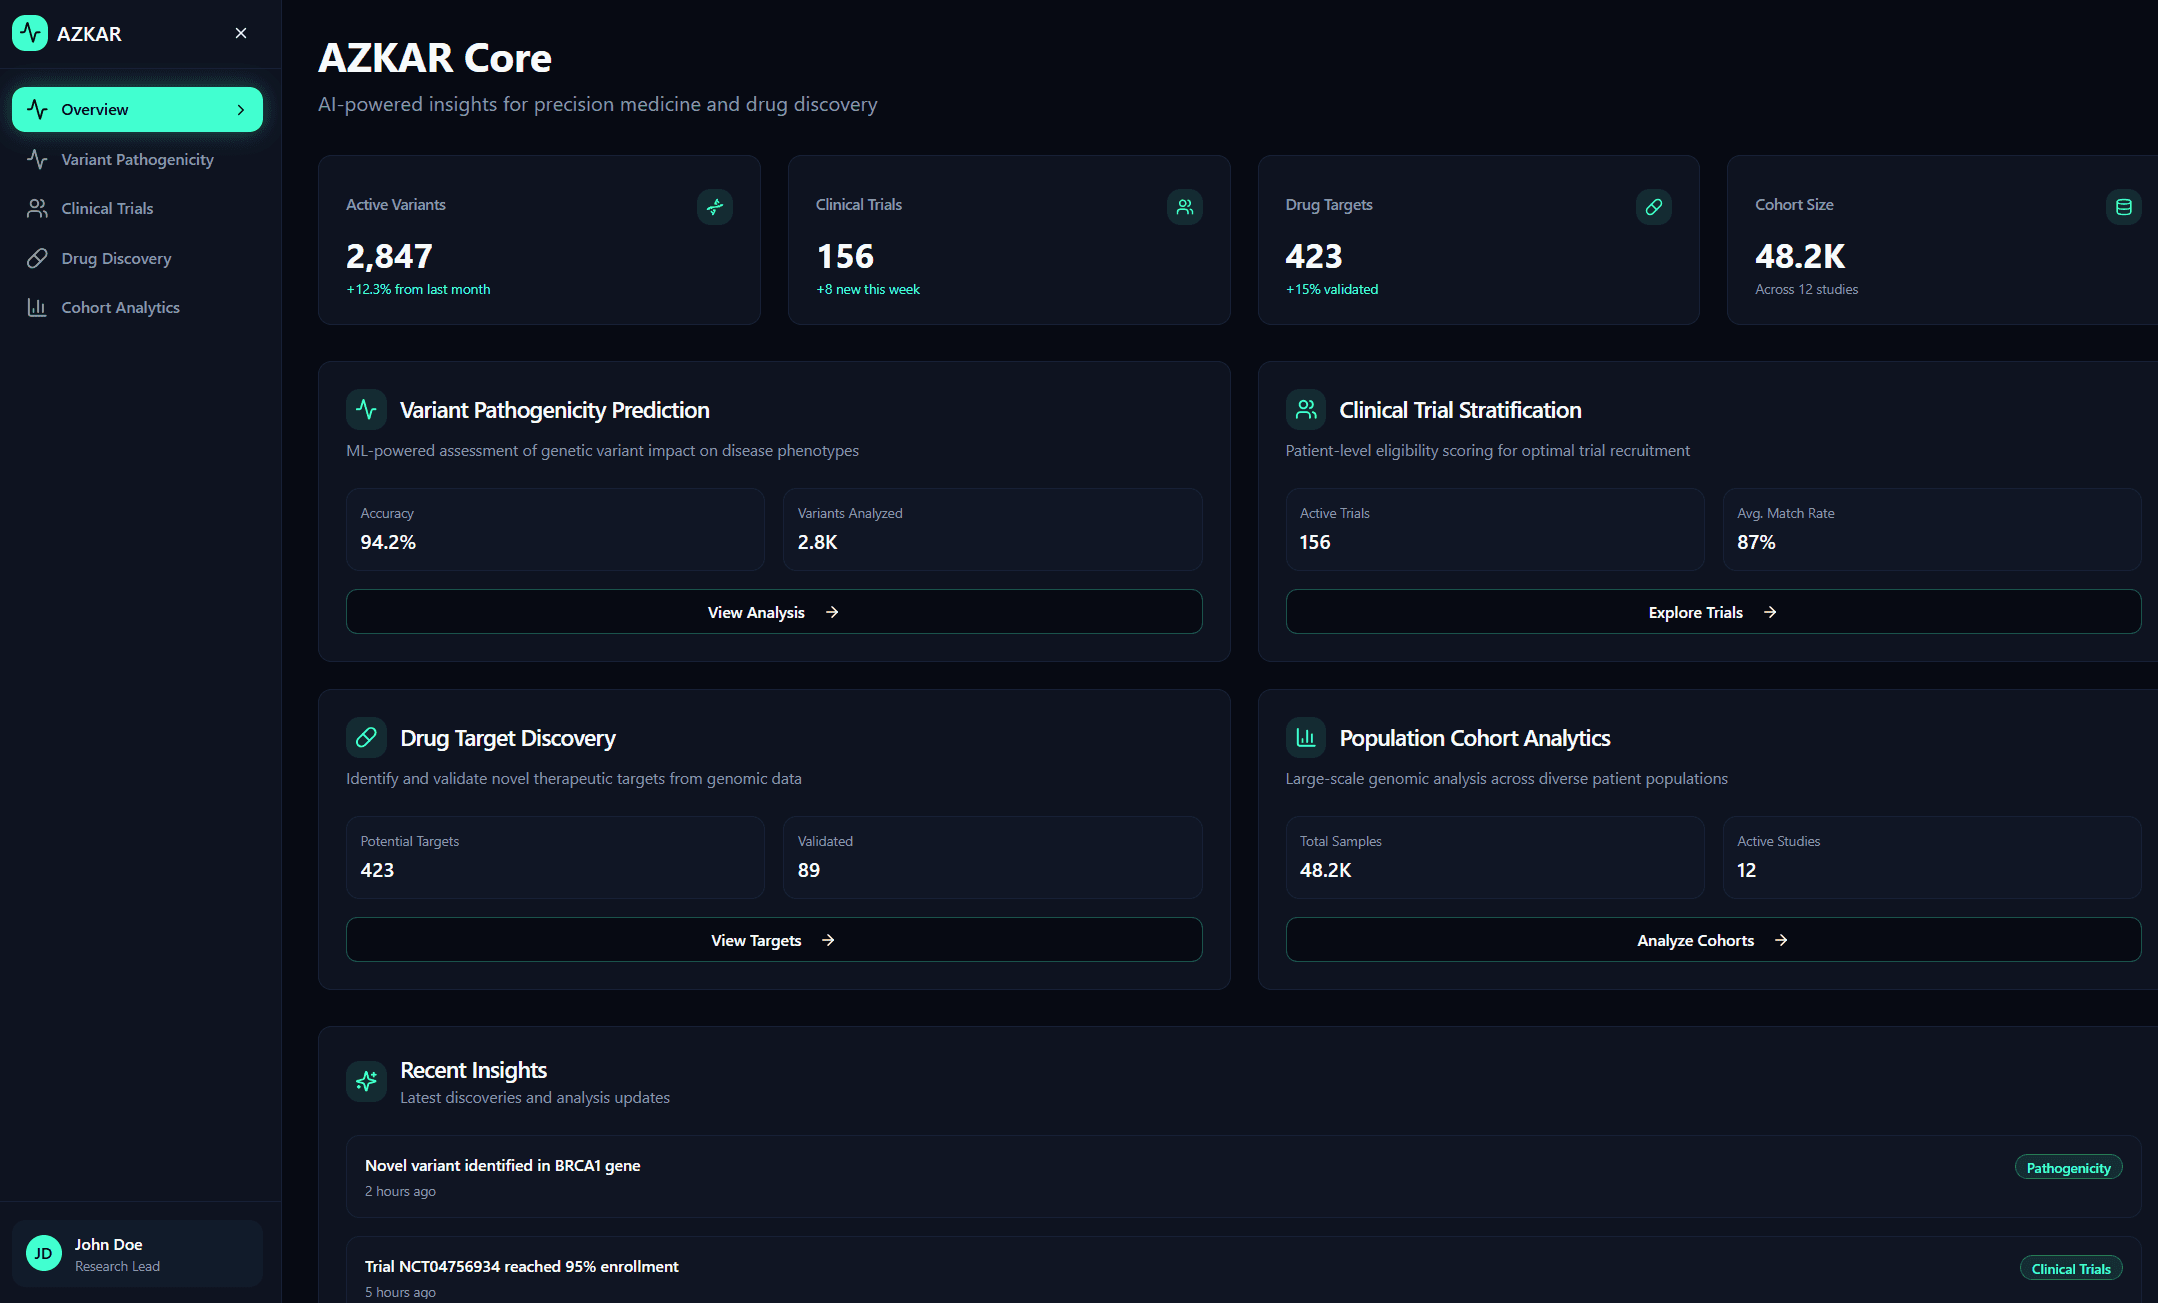Open the John Doe user profile card
Viewport: 2158px width, 1303px height.
click(x=137, y=1254)
